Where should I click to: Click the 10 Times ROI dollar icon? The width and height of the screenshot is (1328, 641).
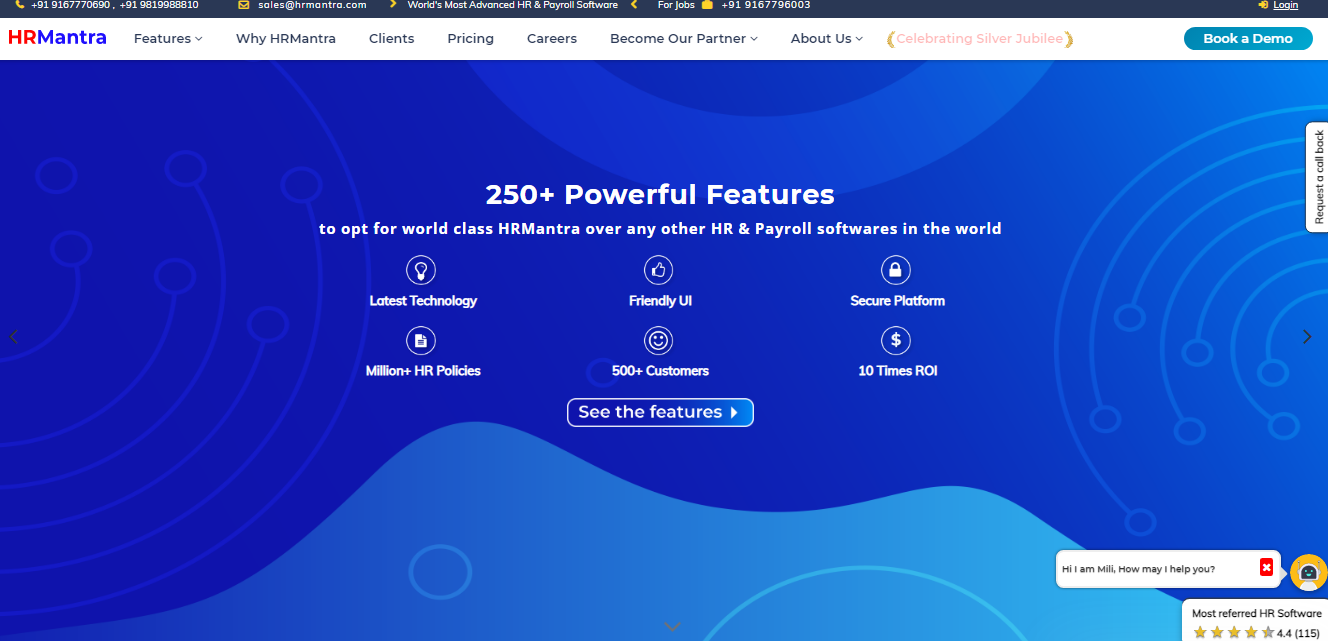(x=895, y=341)
